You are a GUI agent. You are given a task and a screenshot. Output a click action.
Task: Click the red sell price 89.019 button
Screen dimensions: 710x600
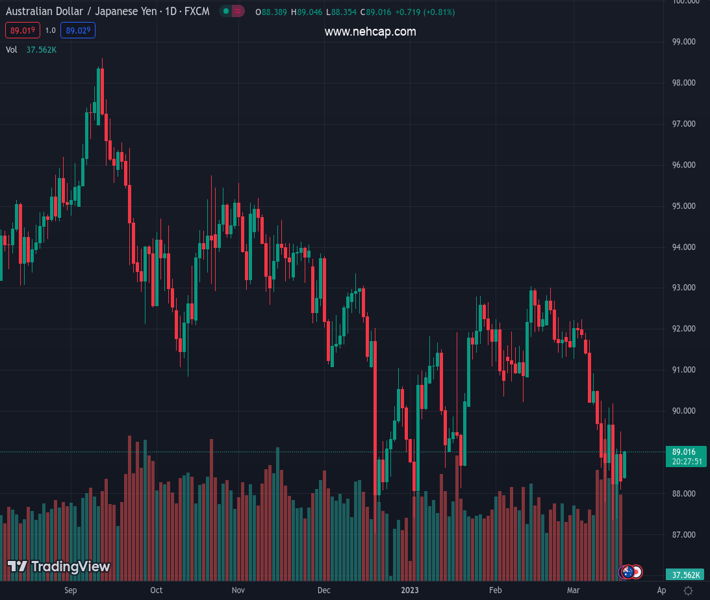pos(22,31)
